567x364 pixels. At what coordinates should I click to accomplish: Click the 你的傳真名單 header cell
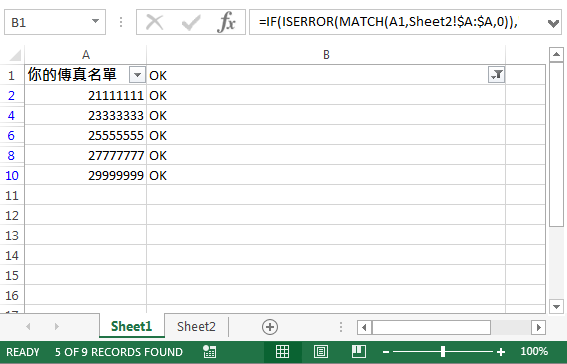77,75
